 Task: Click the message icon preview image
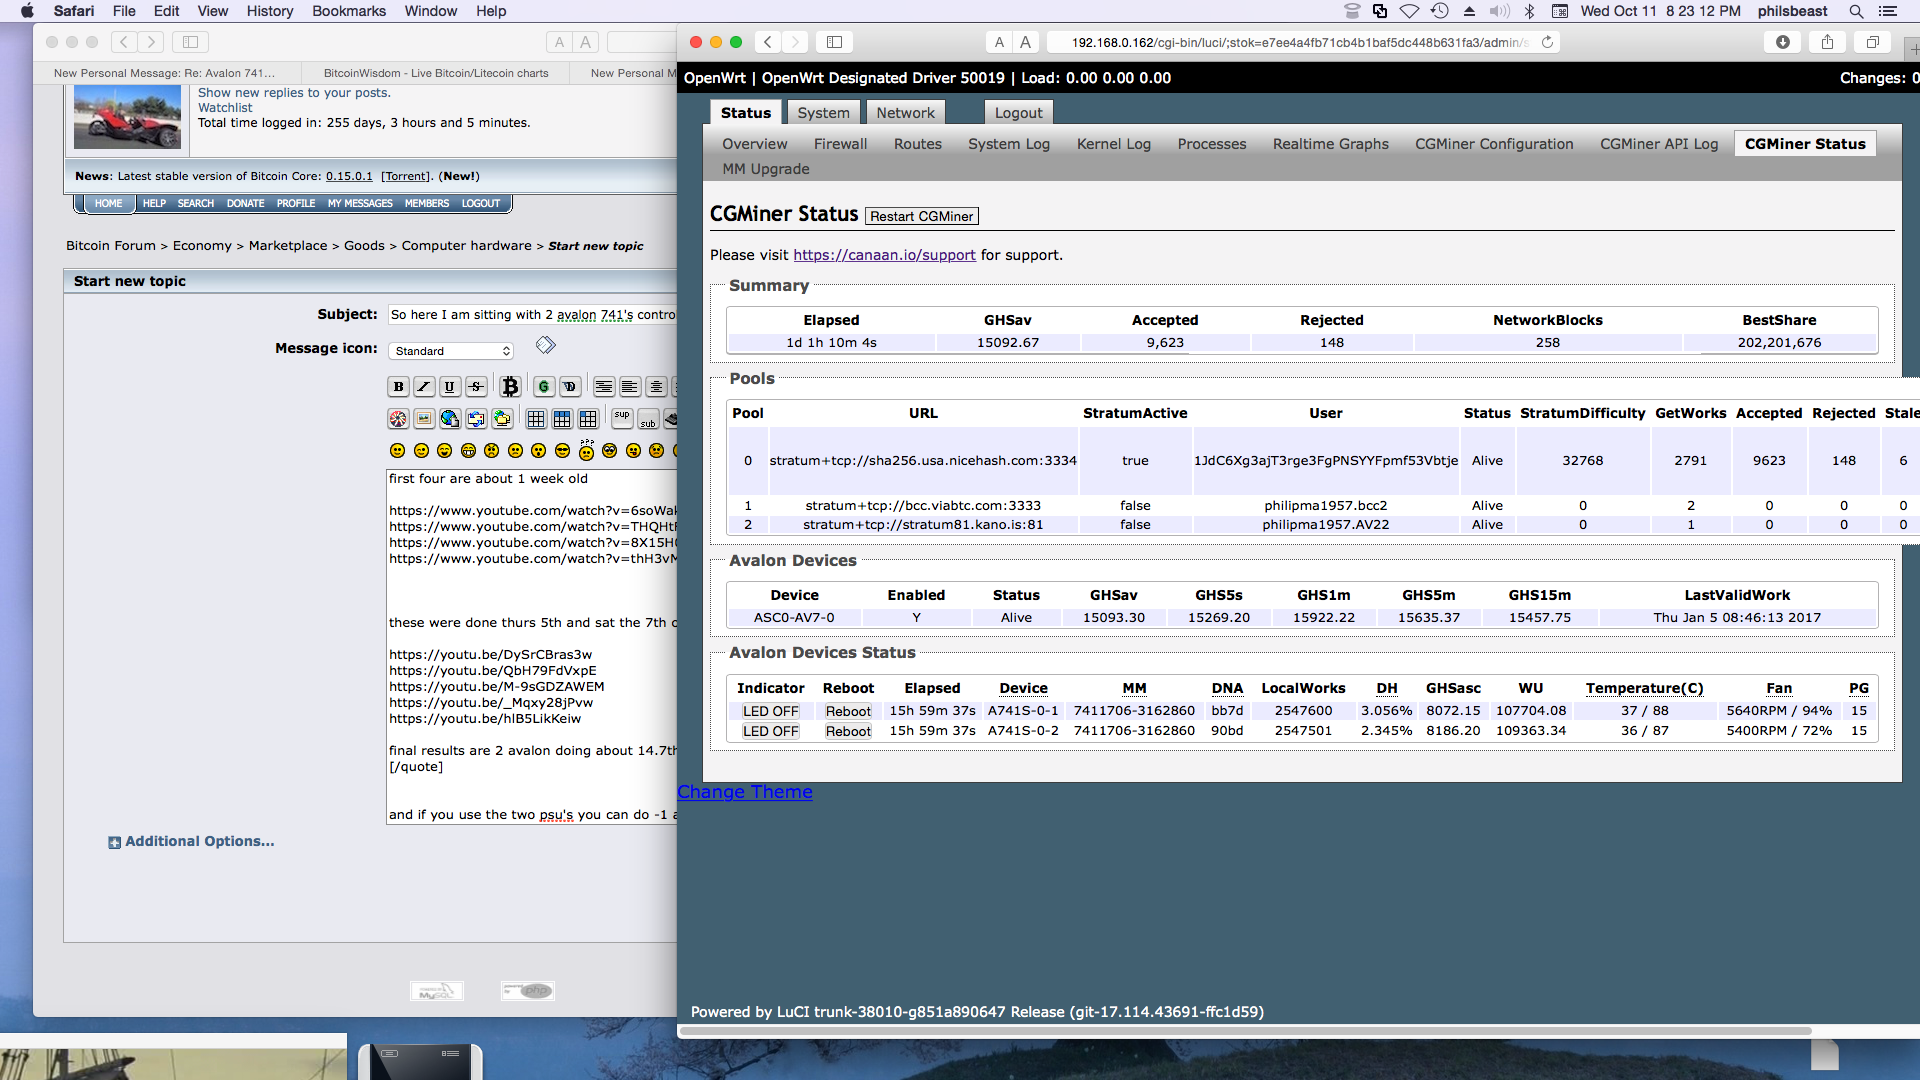point(545,345)
